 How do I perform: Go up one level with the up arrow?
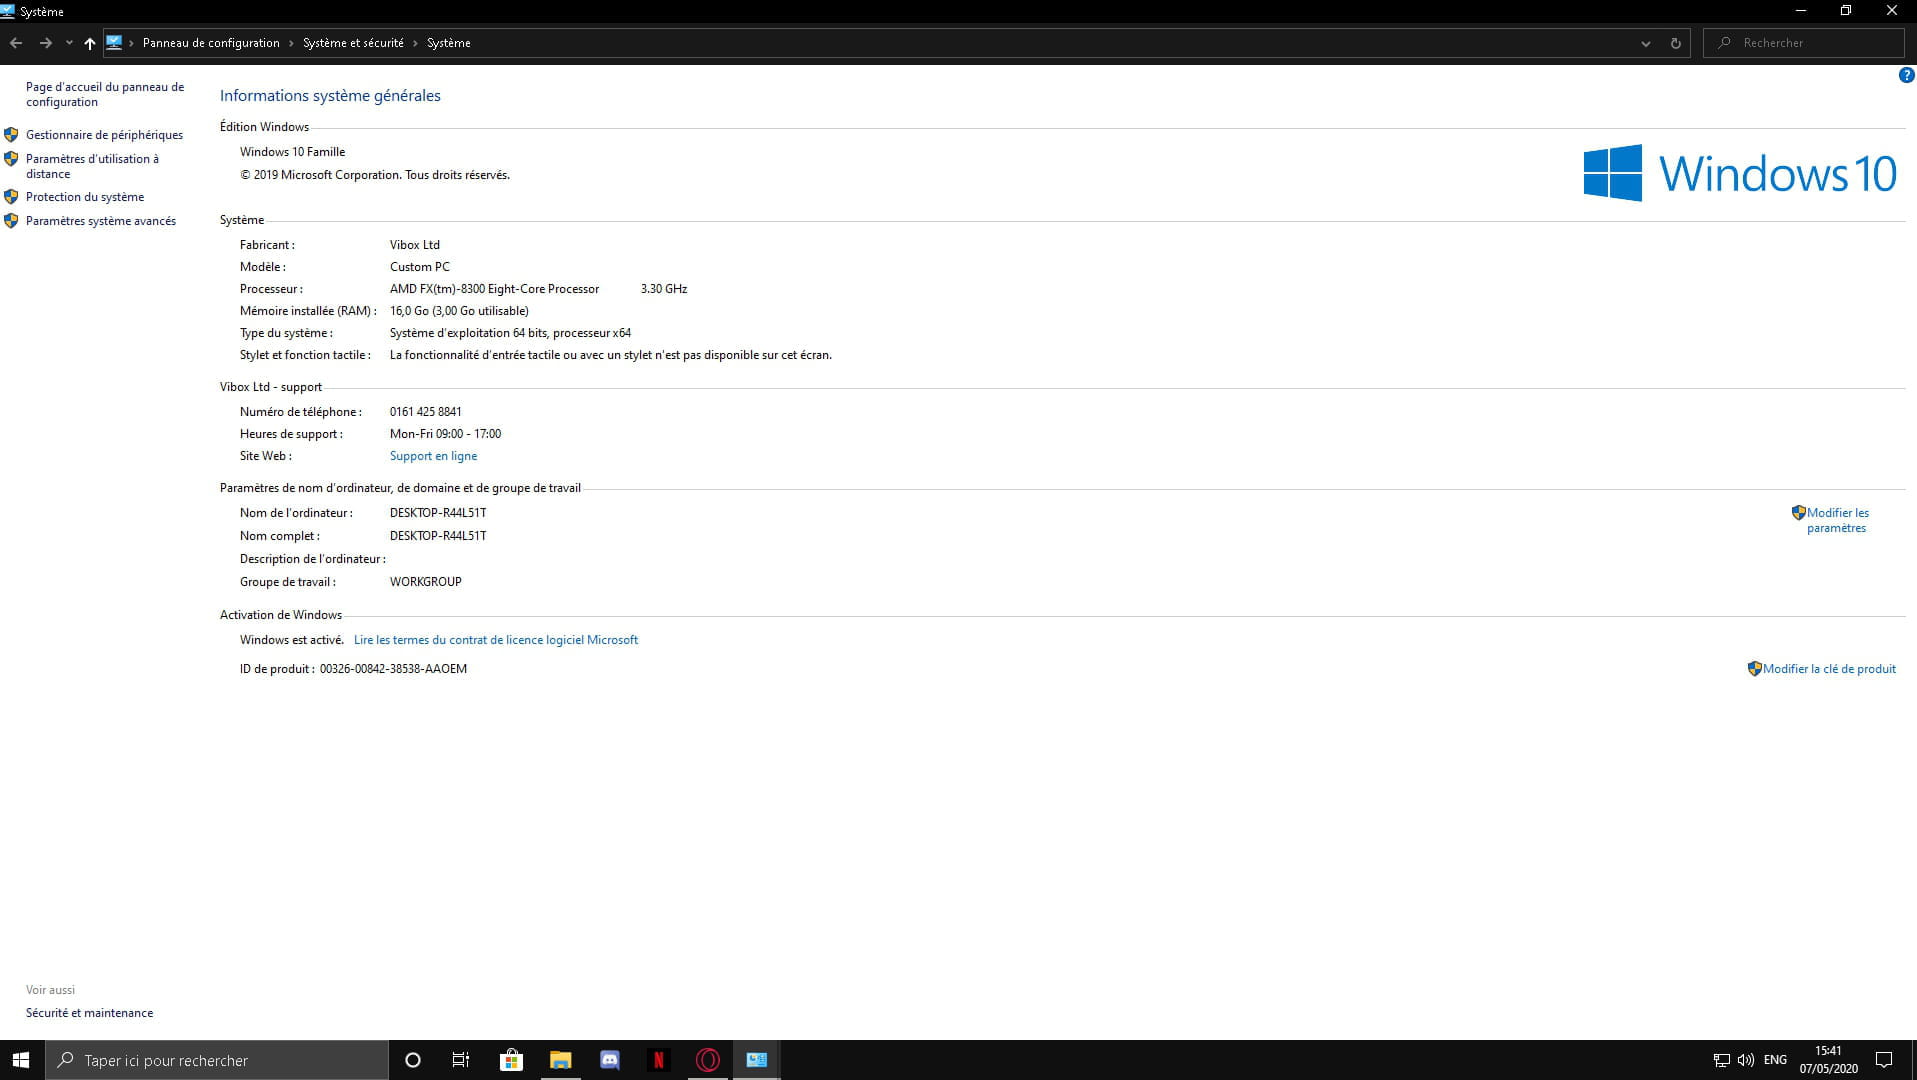click(90, 43)
